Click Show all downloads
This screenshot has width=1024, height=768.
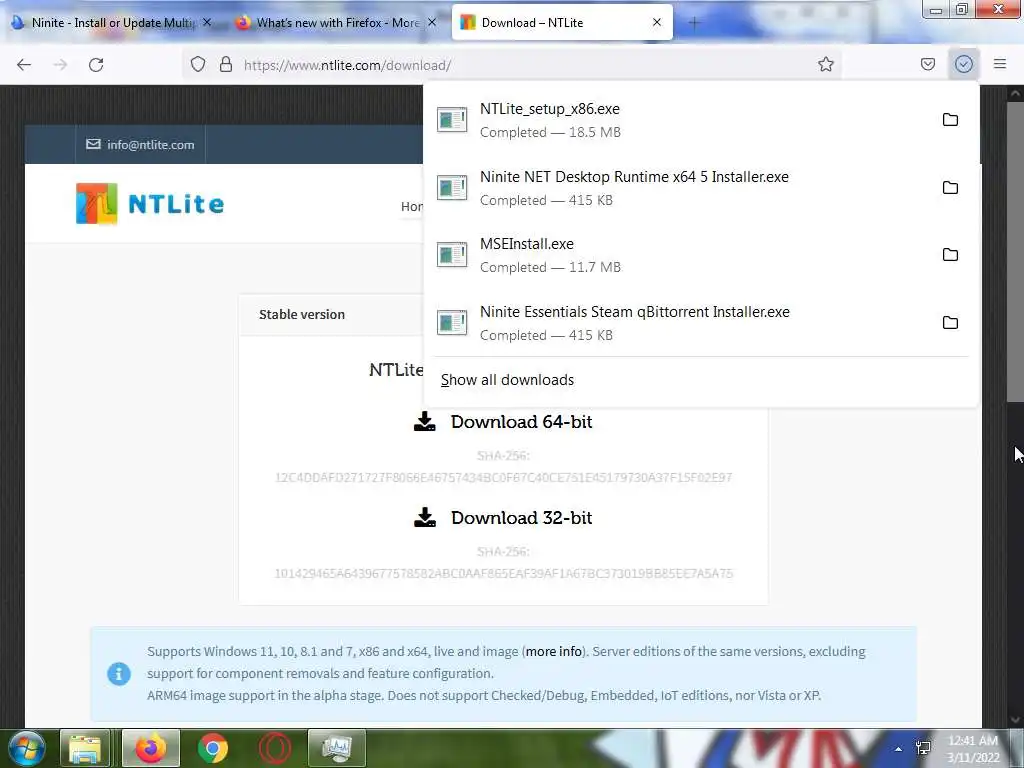click(x=507, y=380)
